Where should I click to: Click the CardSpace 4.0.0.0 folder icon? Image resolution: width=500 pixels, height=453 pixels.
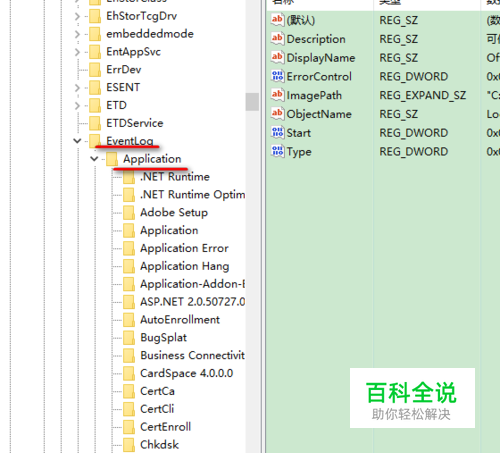(129, 374)
